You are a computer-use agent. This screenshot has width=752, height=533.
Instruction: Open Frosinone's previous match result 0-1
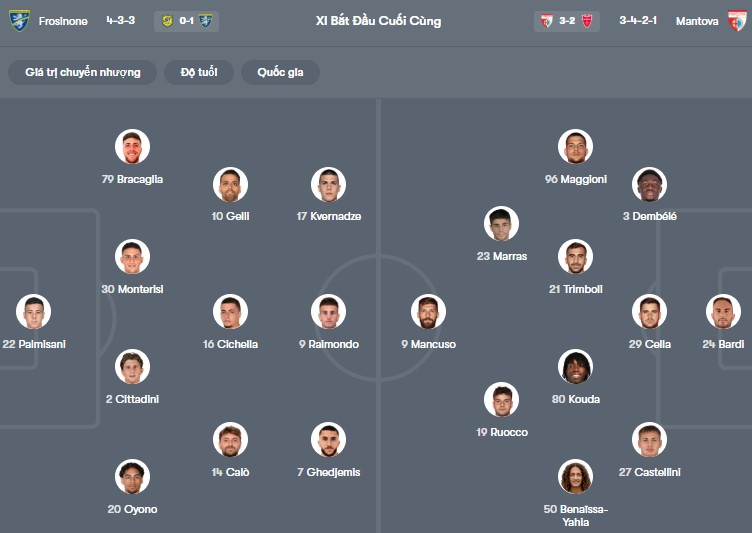[x=187, y=21]
